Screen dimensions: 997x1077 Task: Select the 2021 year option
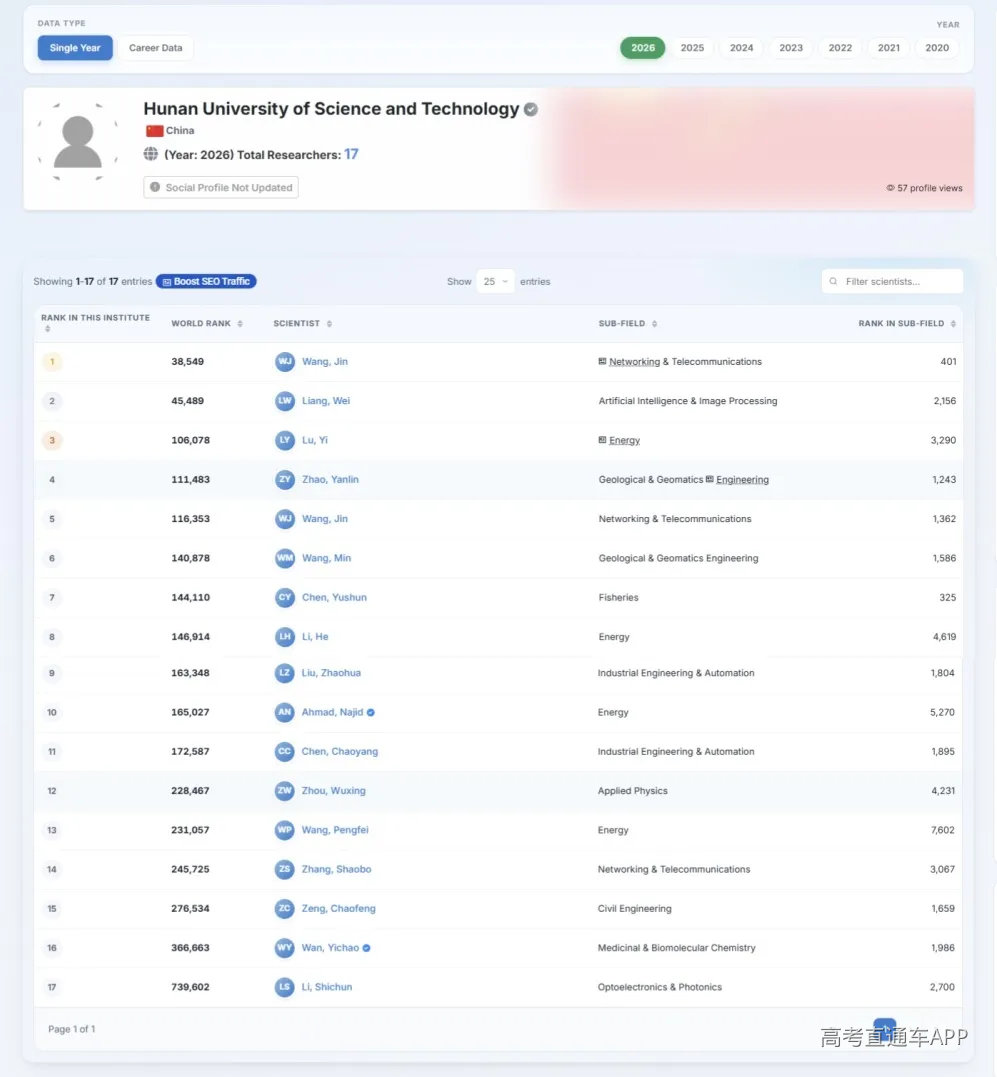889,48
